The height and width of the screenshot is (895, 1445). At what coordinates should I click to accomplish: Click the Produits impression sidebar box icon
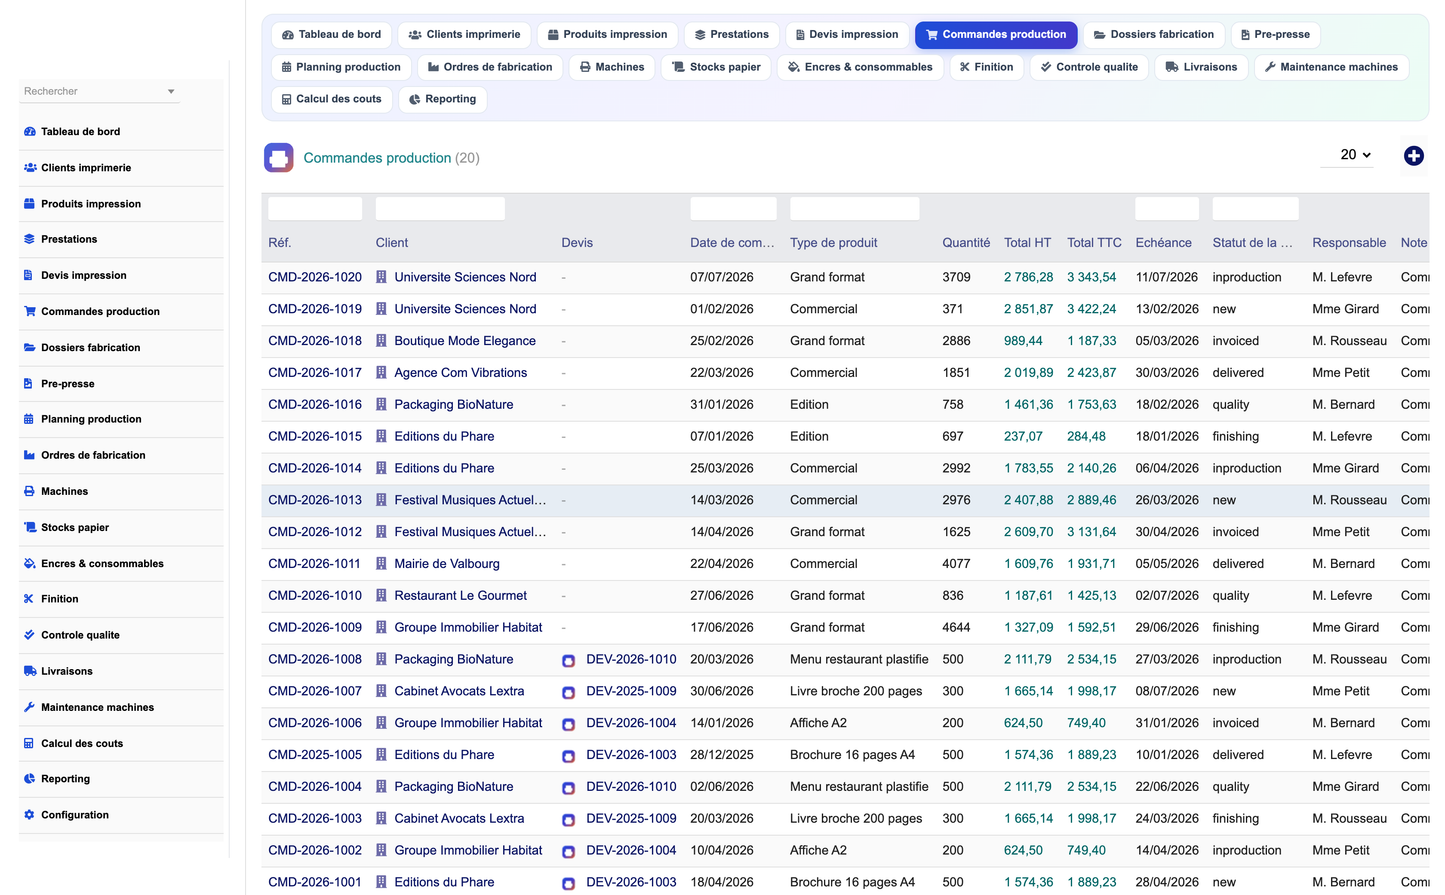pyautogui.click(x=30, y=204)
